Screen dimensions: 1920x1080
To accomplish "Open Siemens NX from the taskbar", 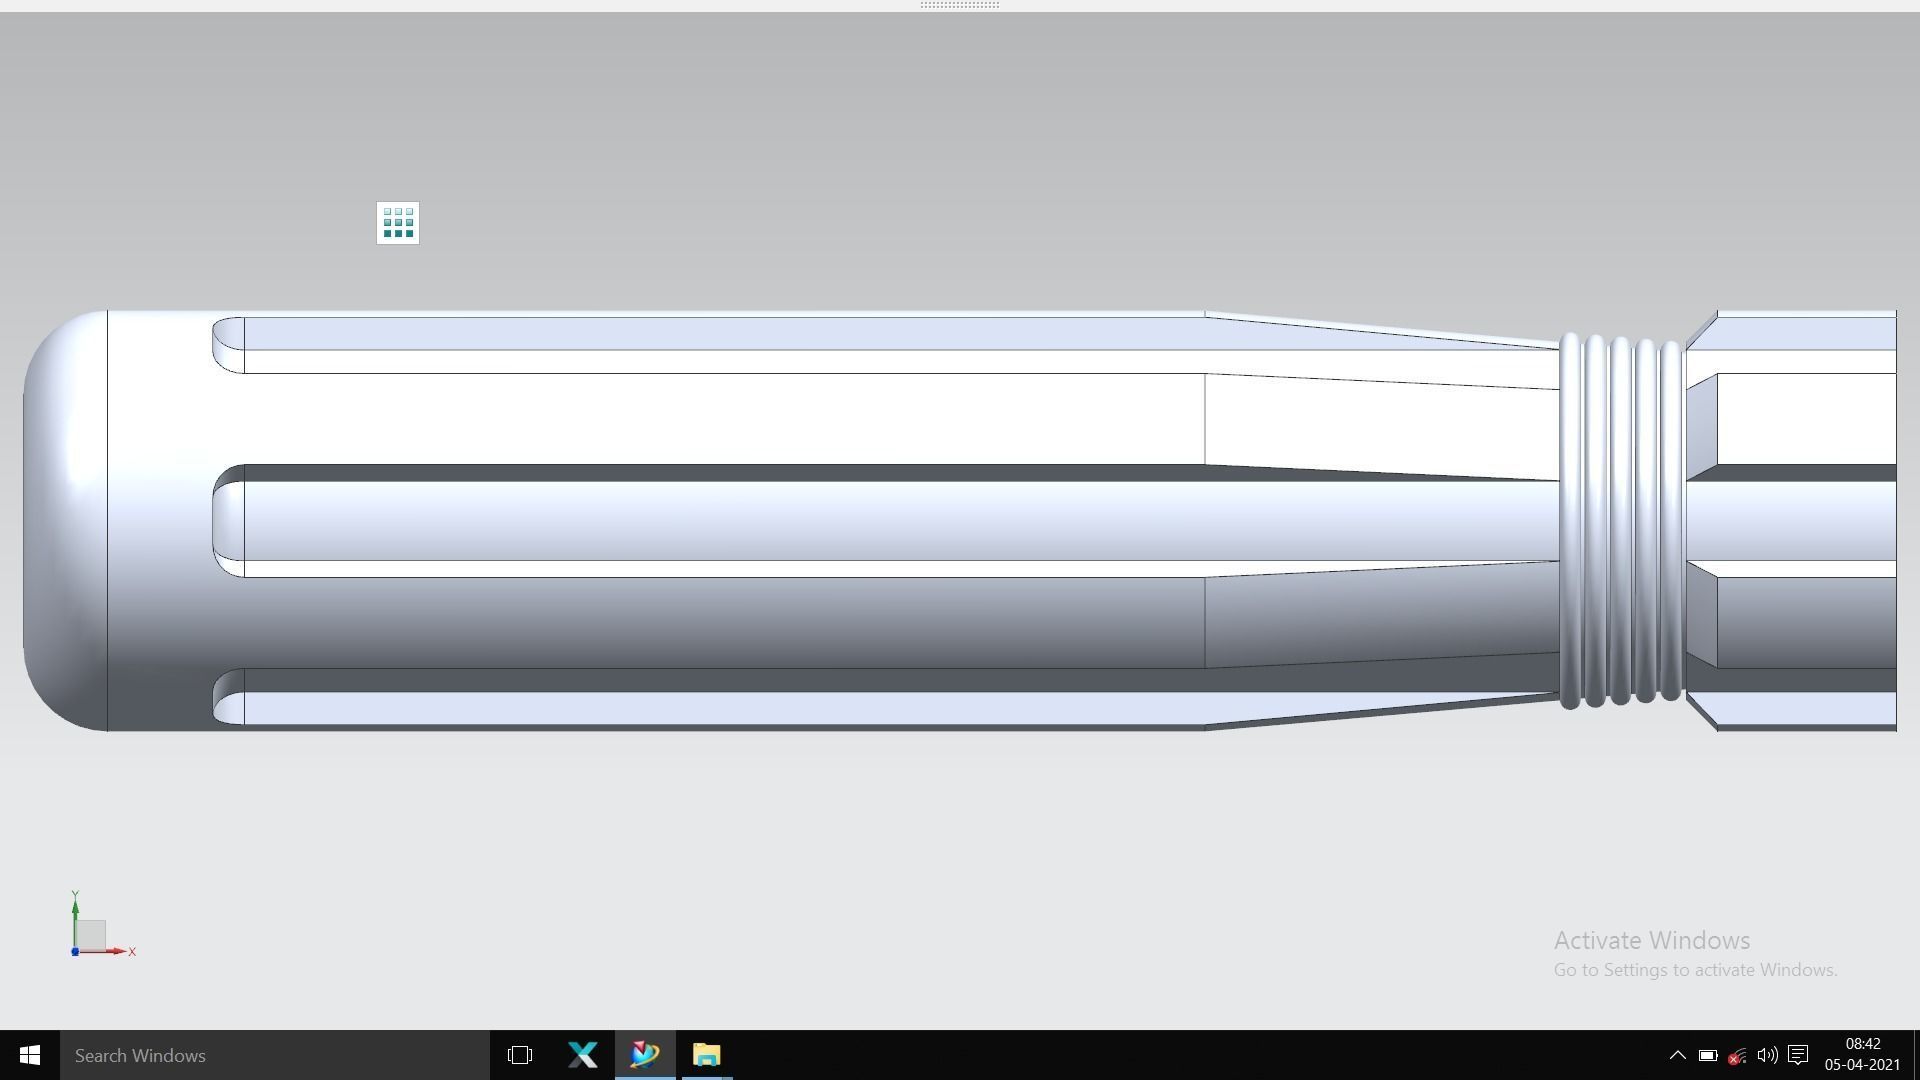I will click(645, 1055).
